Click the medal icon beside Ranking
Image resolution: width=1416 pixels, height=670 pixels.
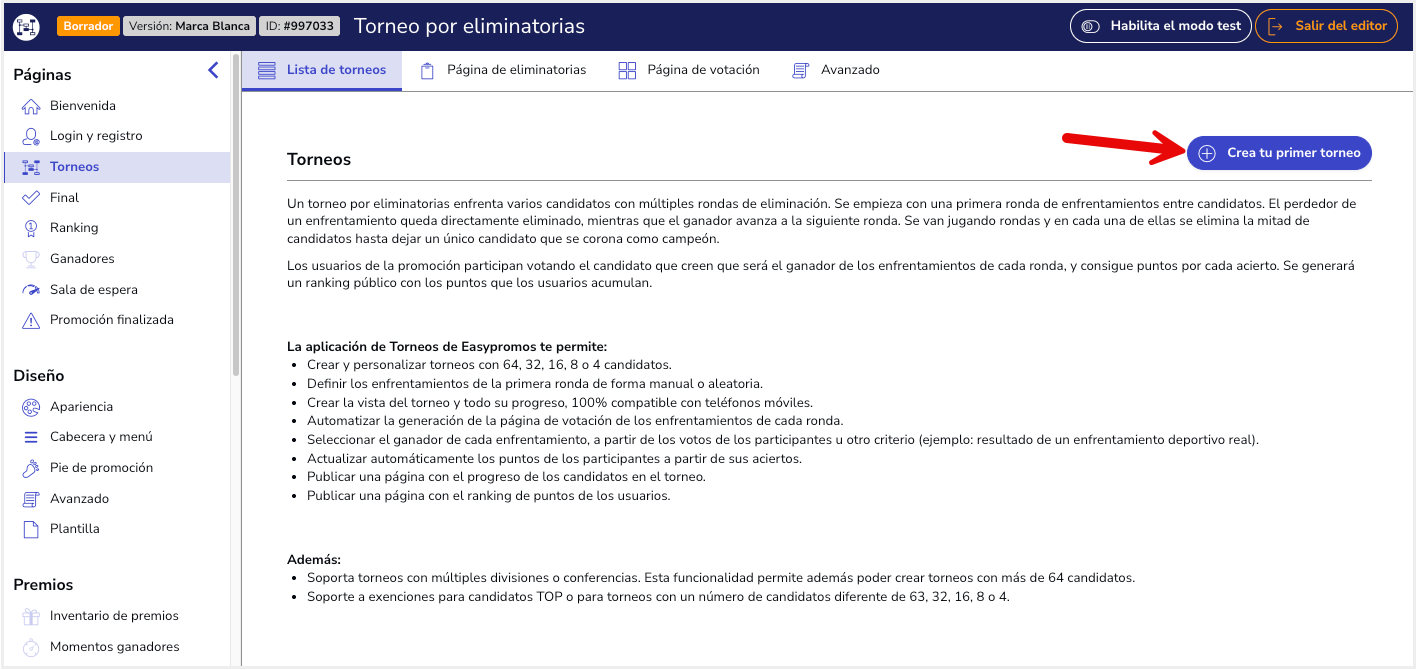click(x=31, y=228)
